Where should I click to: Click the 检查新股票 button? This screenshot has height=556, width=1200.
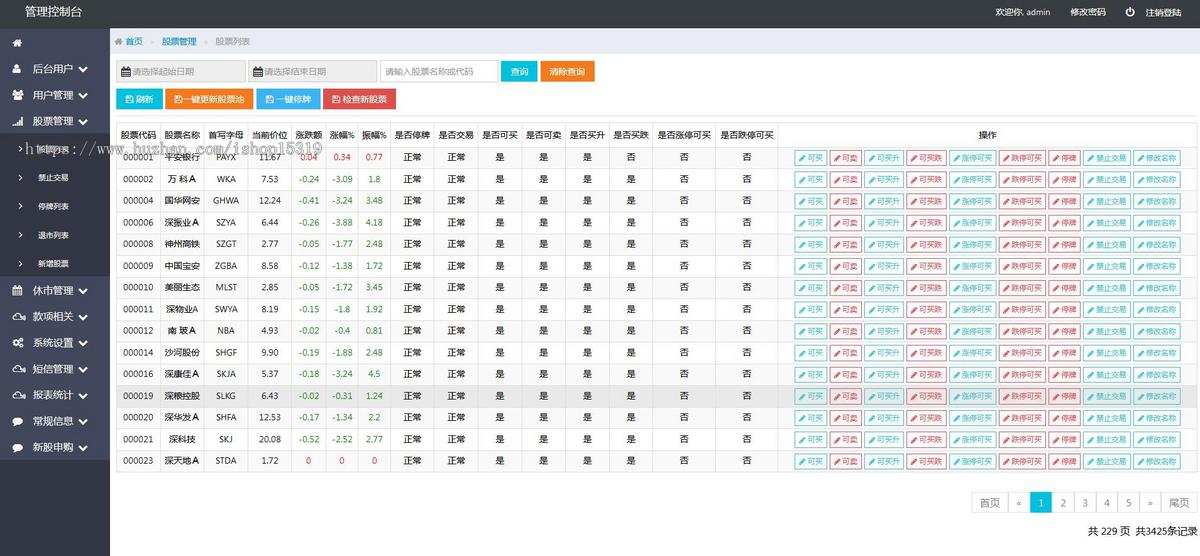[359, 99]
